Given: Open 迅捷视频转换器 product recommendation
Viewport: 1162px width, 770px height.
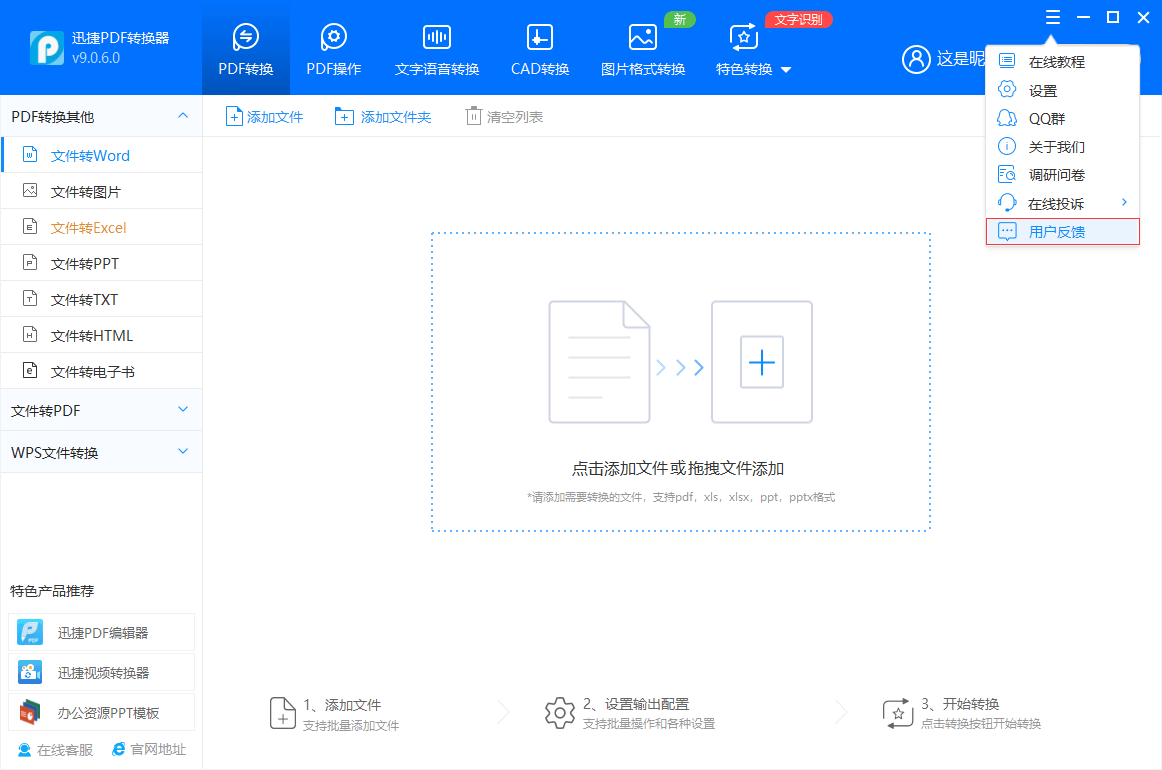Looking at the screenshot, I should pos(102,672).
